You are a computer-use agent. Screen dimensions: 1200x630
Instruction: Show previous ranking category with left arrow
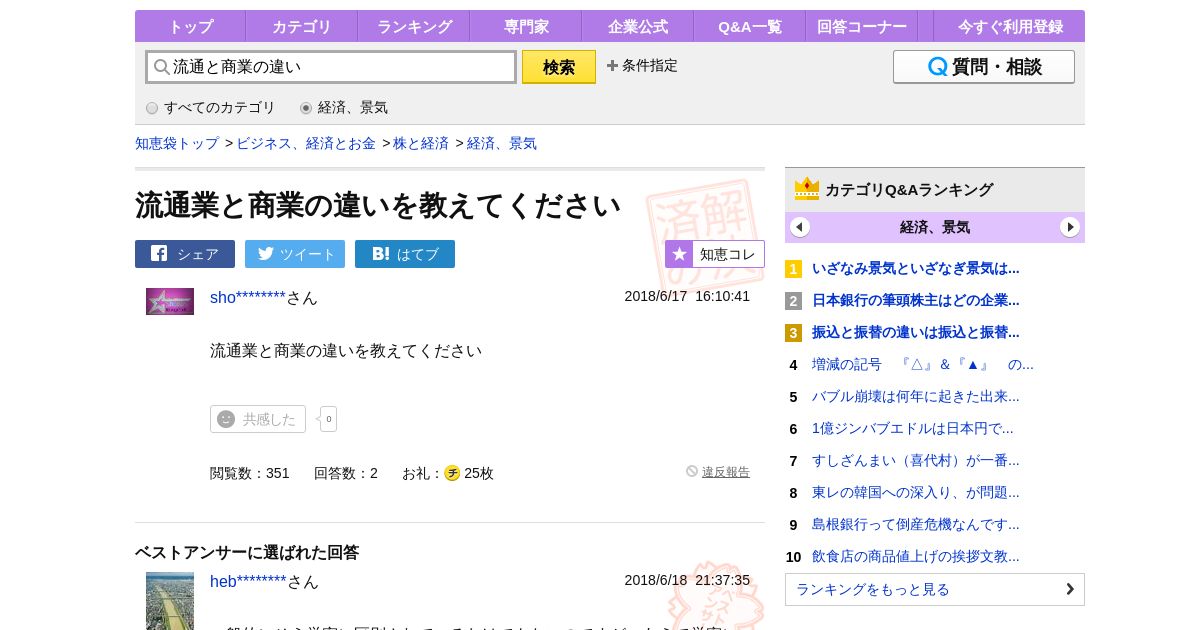click(800, 227)
